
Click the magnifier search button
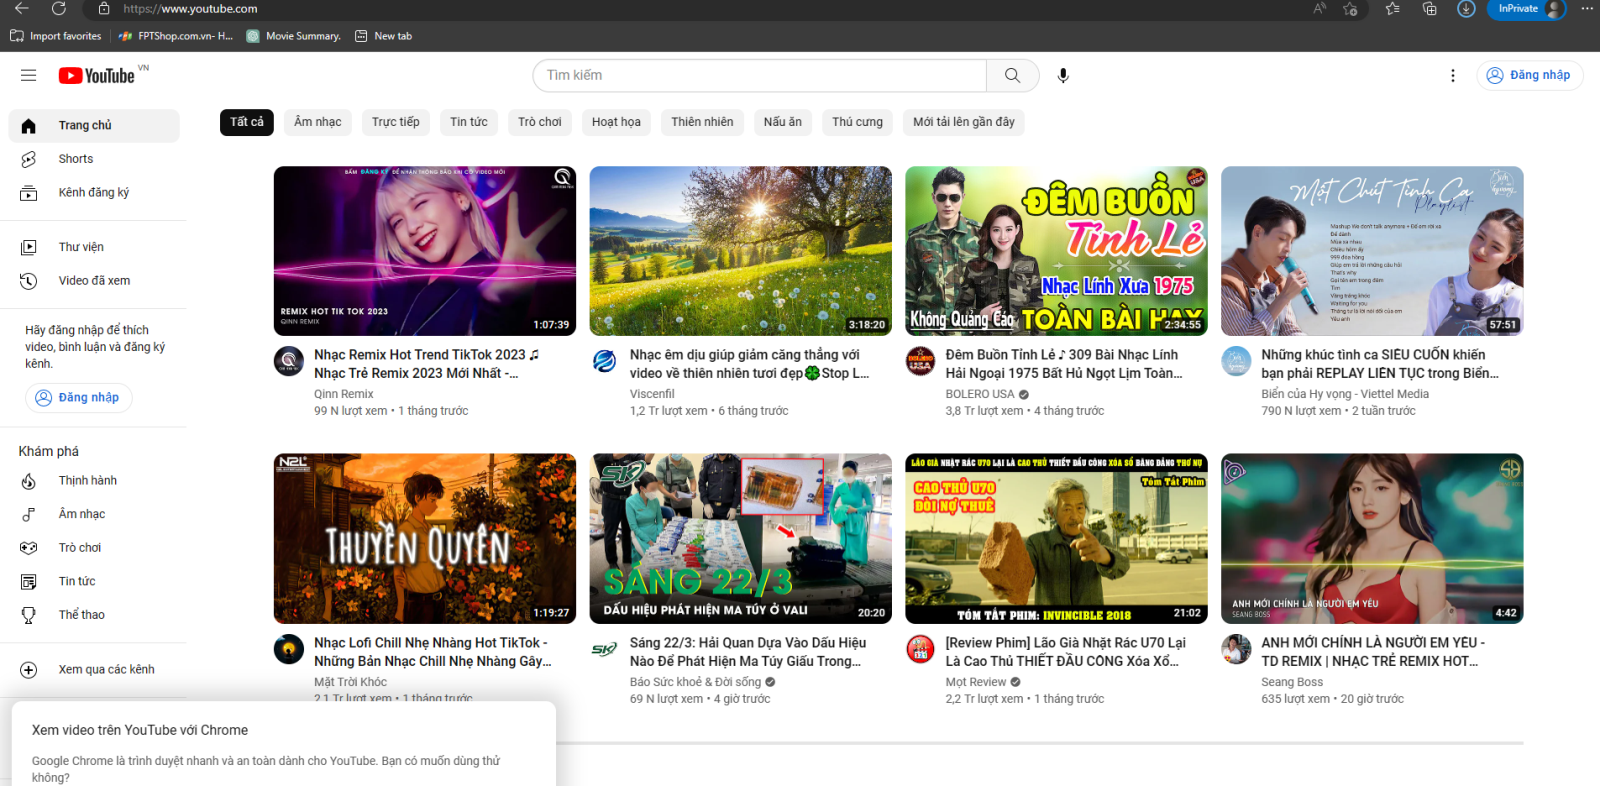point(1012,75)
